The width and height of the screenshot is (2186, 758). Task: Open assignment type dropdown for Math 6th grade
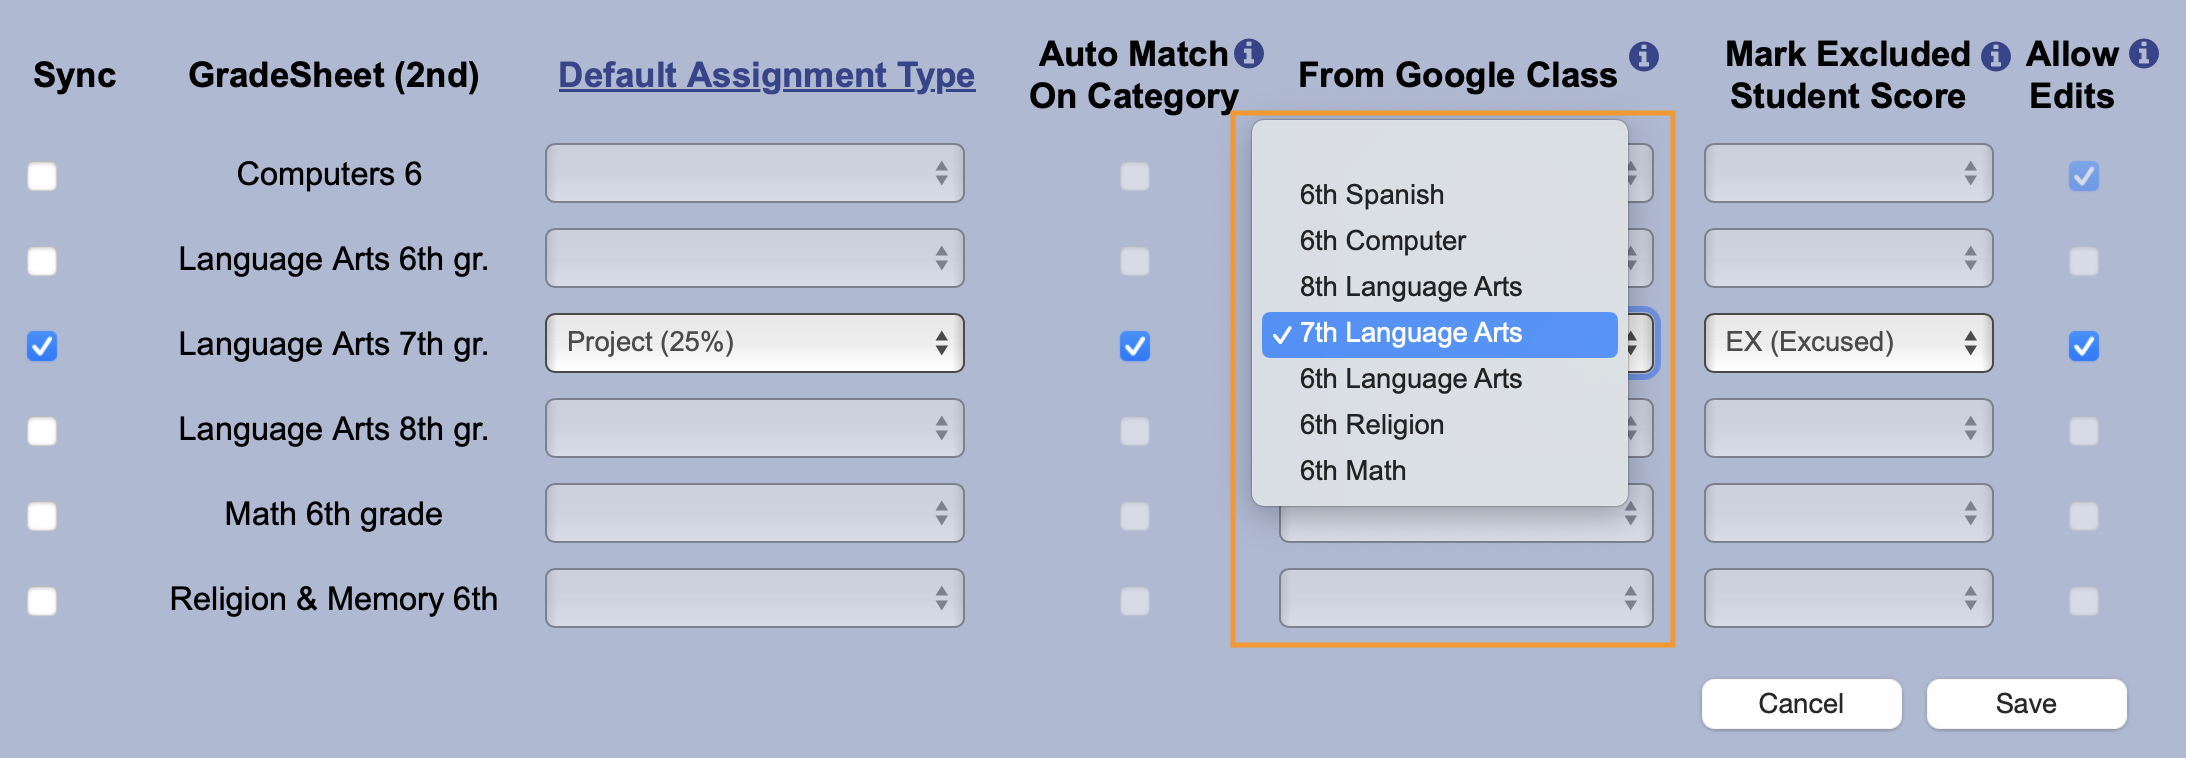point(755,513)
